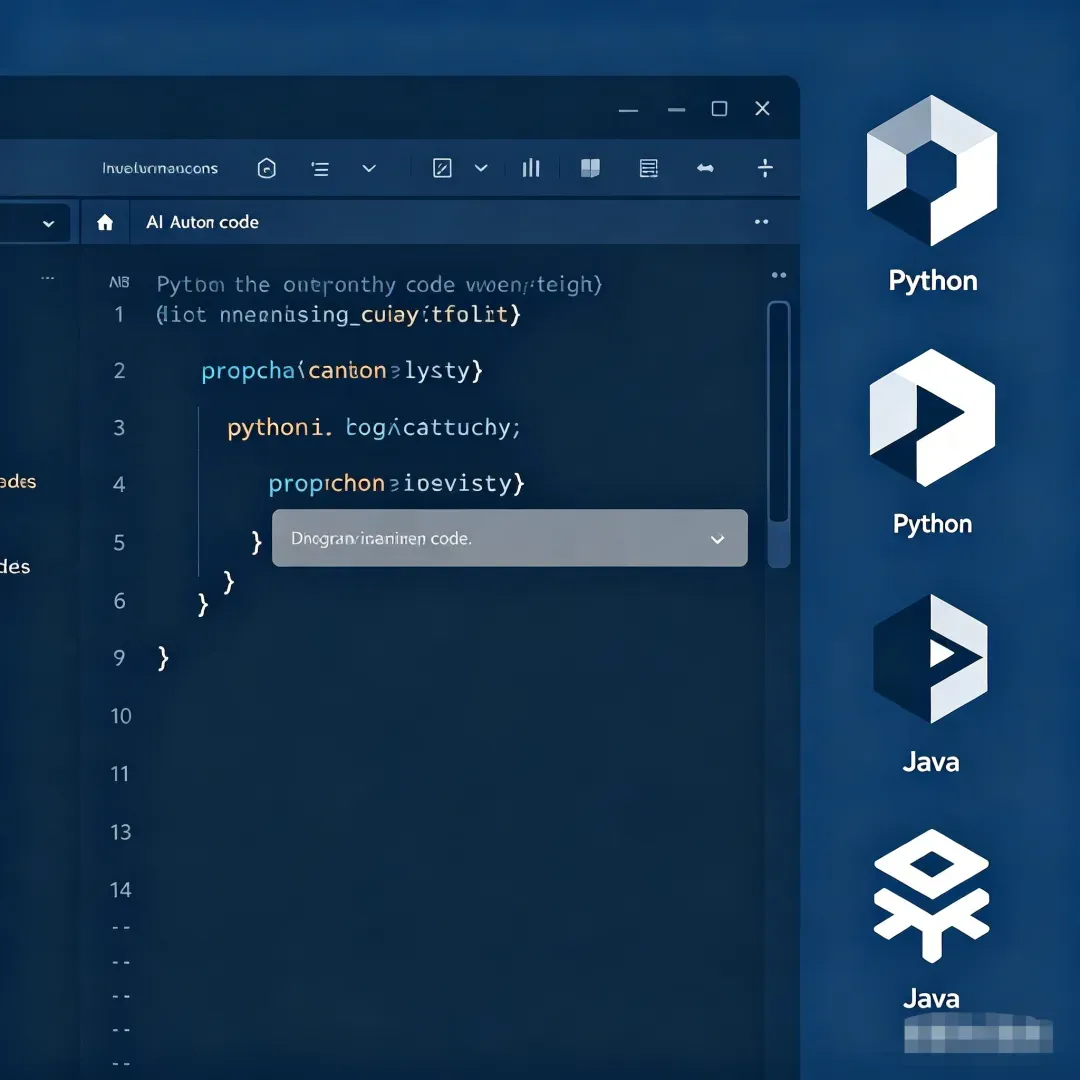Viewport: 1080px width, 1080px height.
Task: Toggle the split layout panel icon
Action: [590, 168]
